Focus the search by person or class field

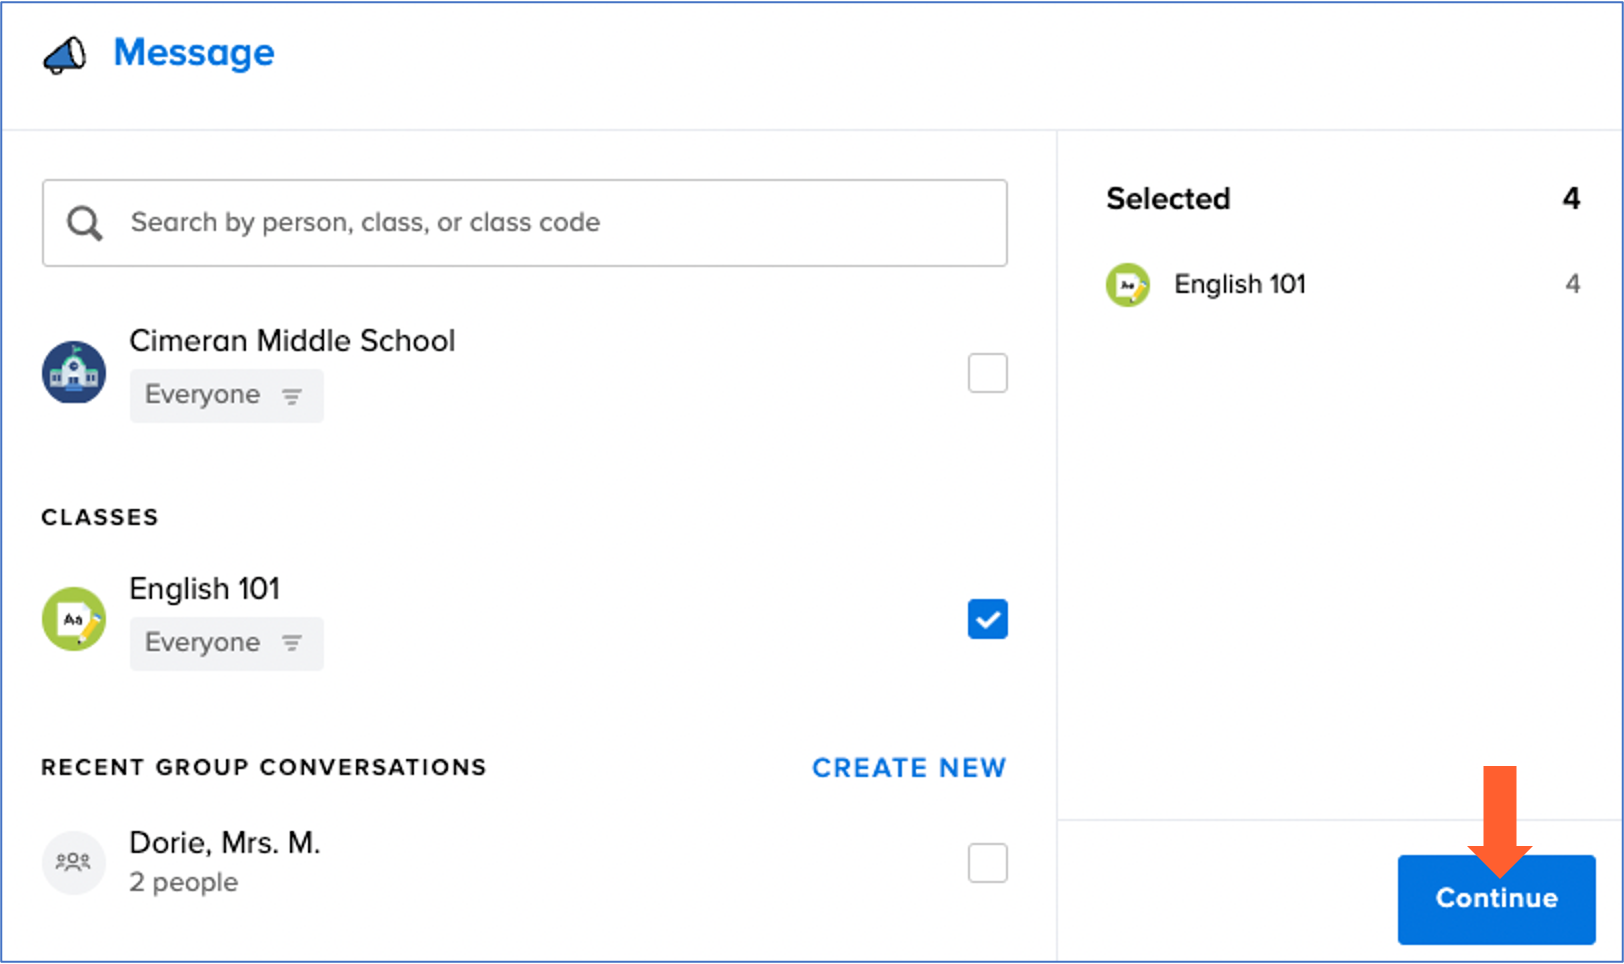560,223
